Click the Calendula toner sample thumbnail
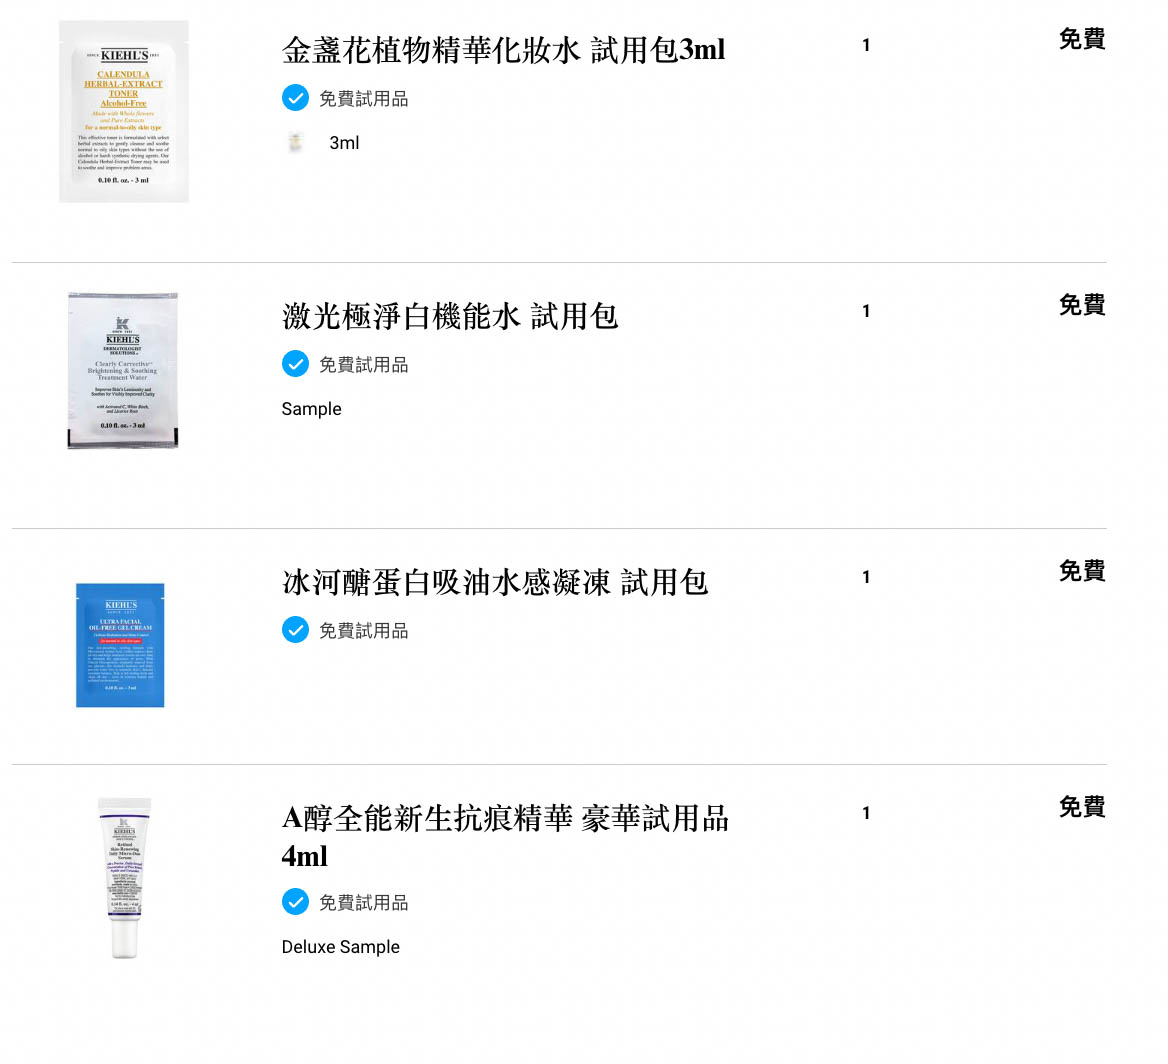This screenshot has width=1168, height=1064. (x=124, y=112)
